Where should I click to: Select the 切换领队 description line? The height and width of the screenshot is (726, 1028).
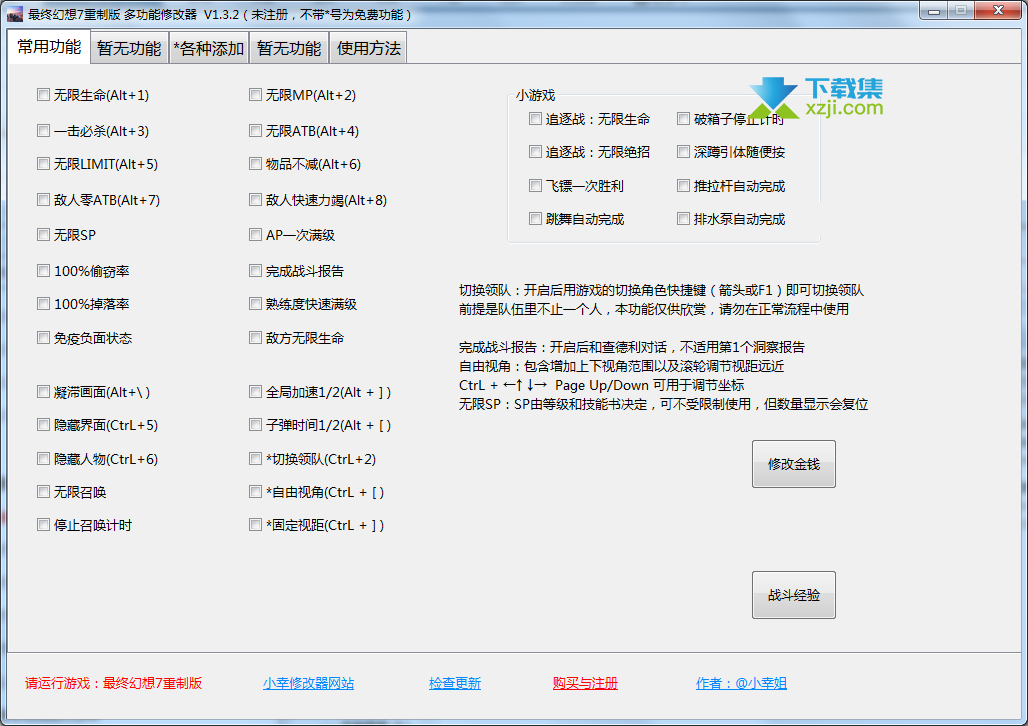pos(662,291)
